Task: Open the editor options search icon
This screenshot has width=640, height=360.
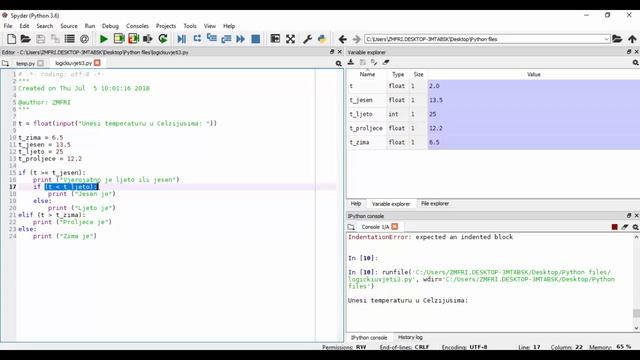Action: tap(338, 63)
